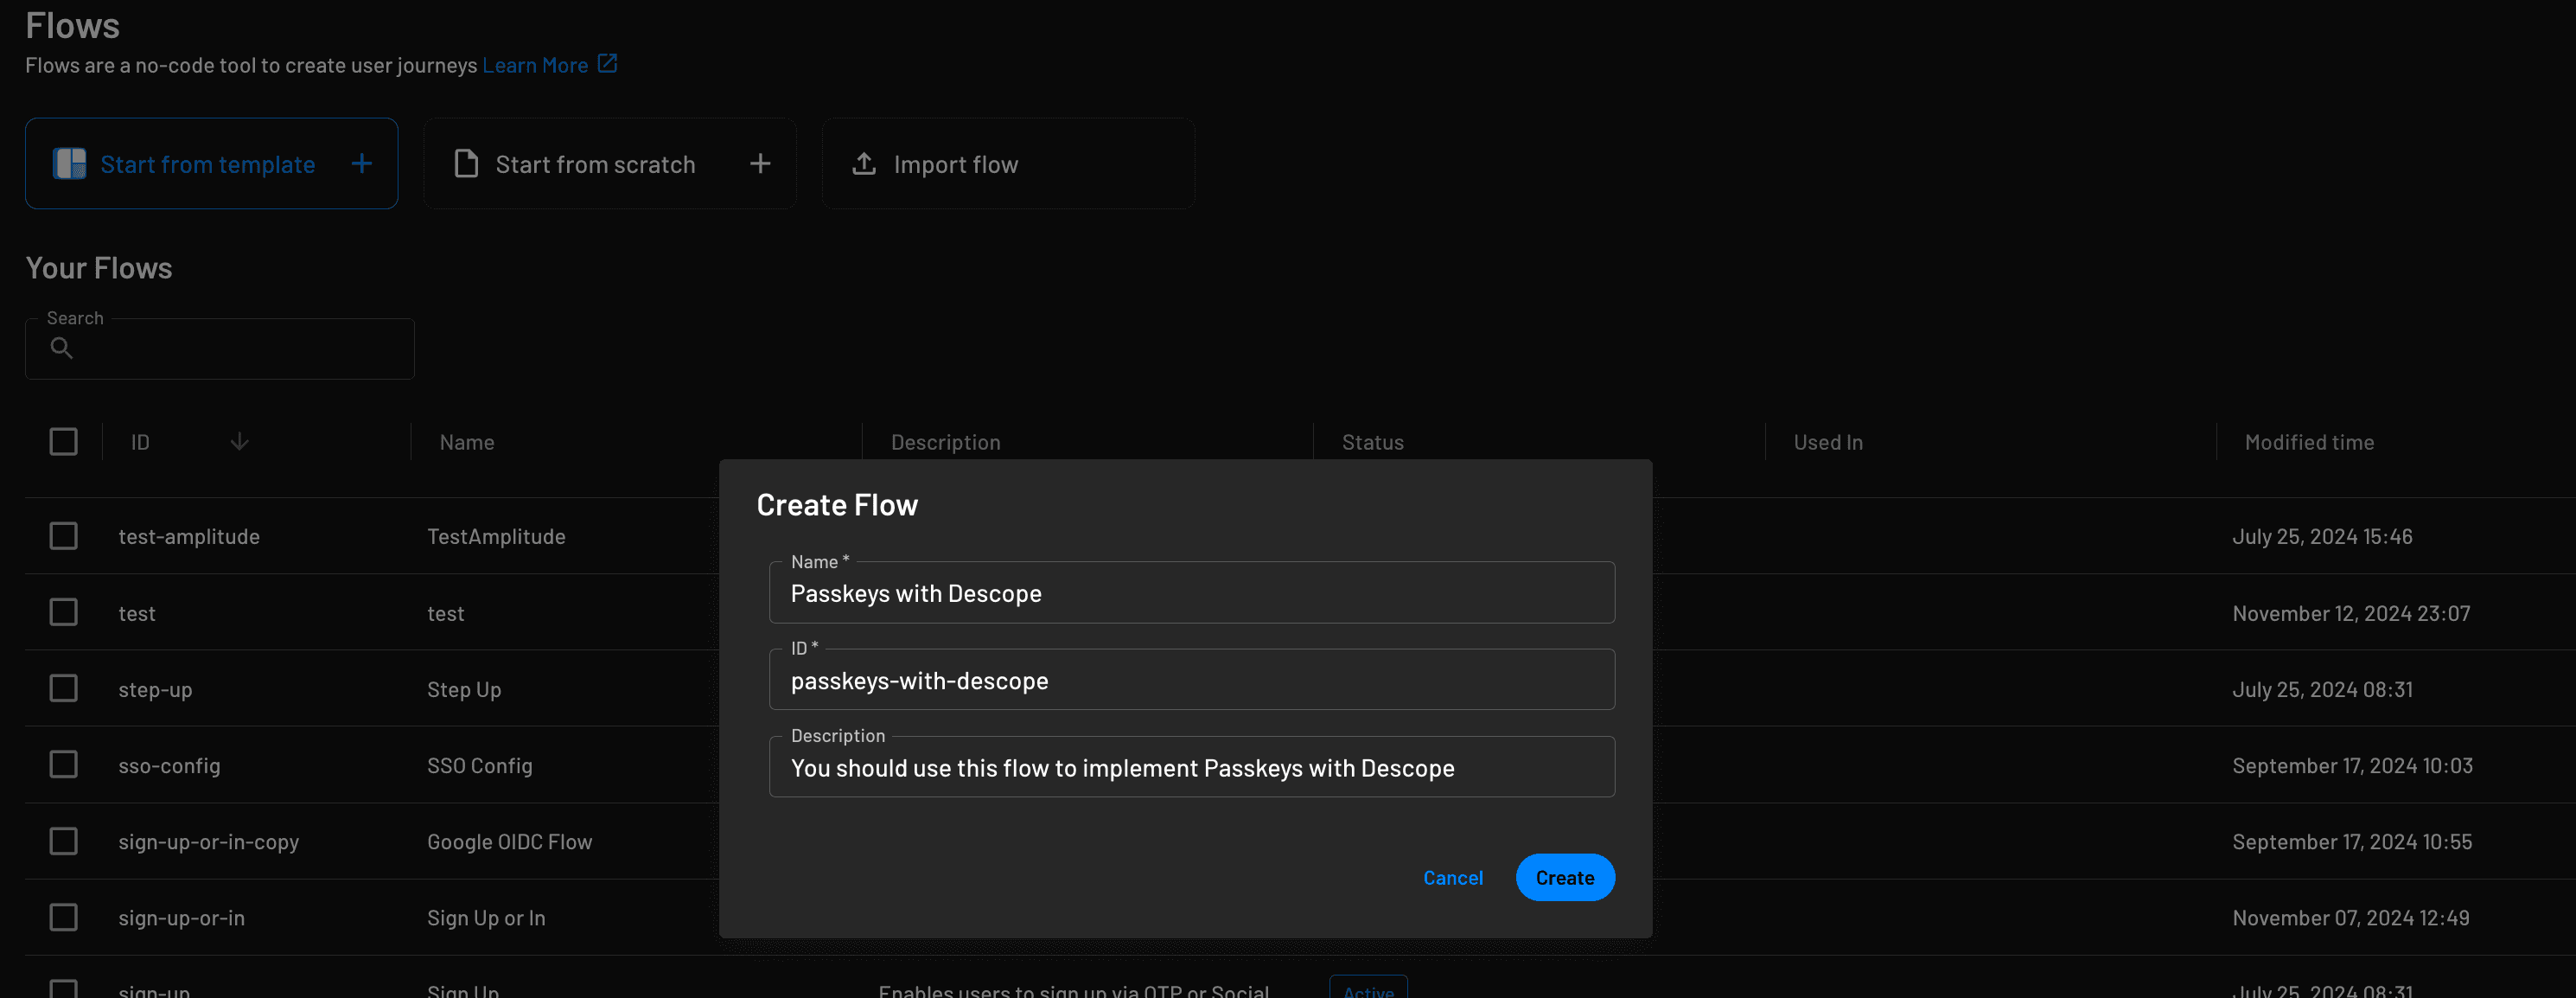Click the plus icon beside Start from template

[361, 163]
